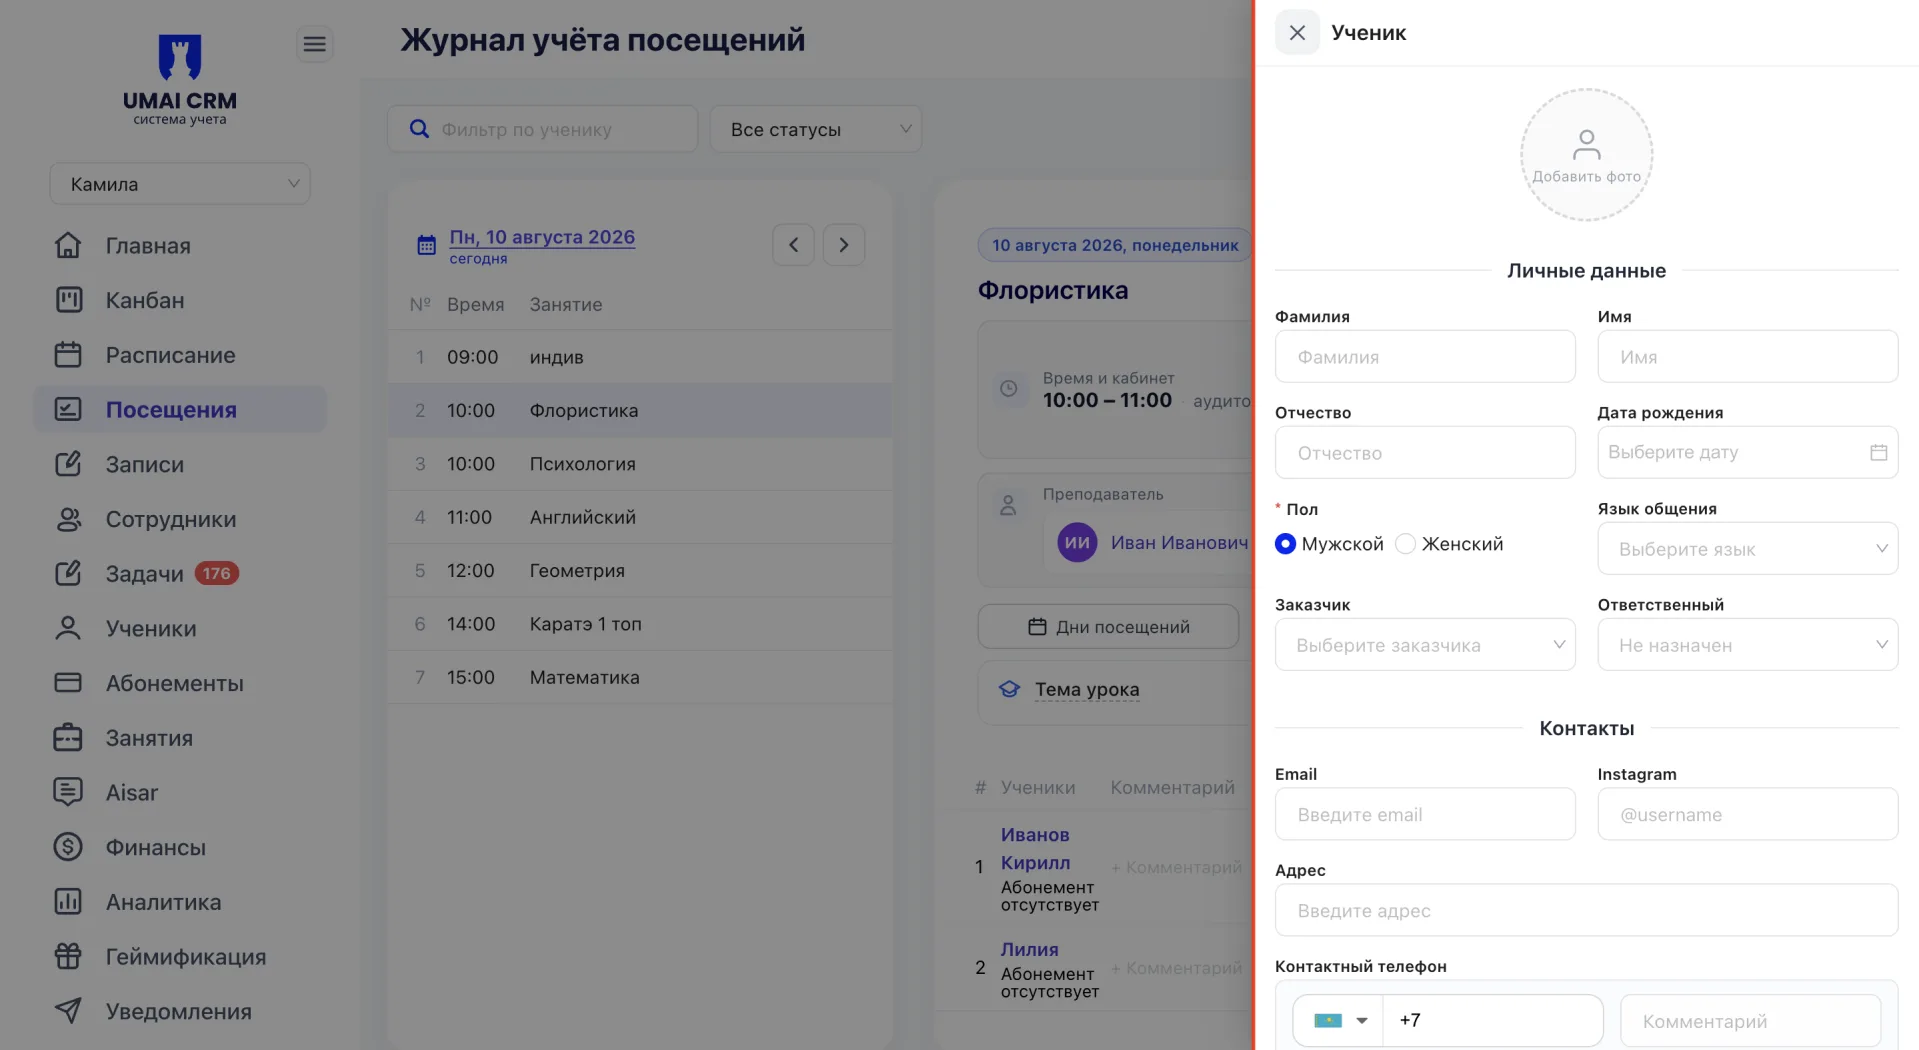Open student Иванов Кирилл link
The image size is (1919, 1050).
1035,848
